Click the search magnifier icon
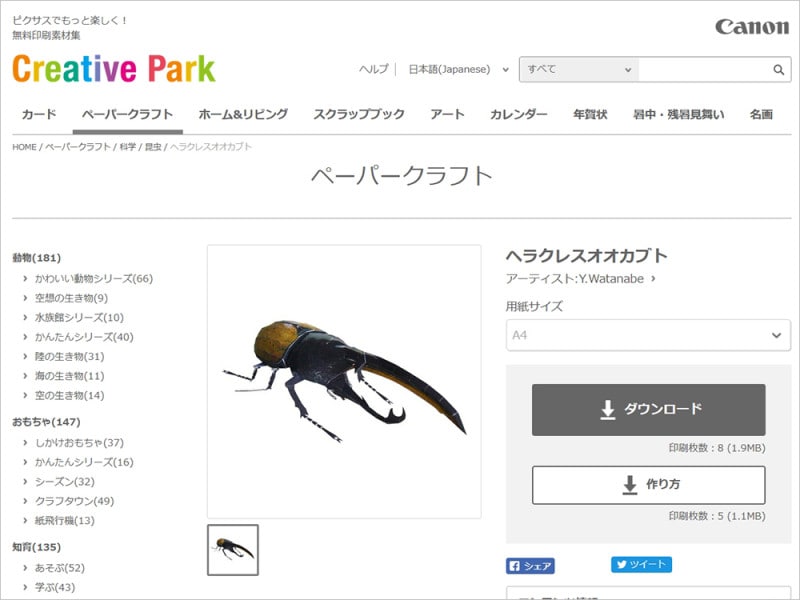The image size is (800, 600). 777,70
